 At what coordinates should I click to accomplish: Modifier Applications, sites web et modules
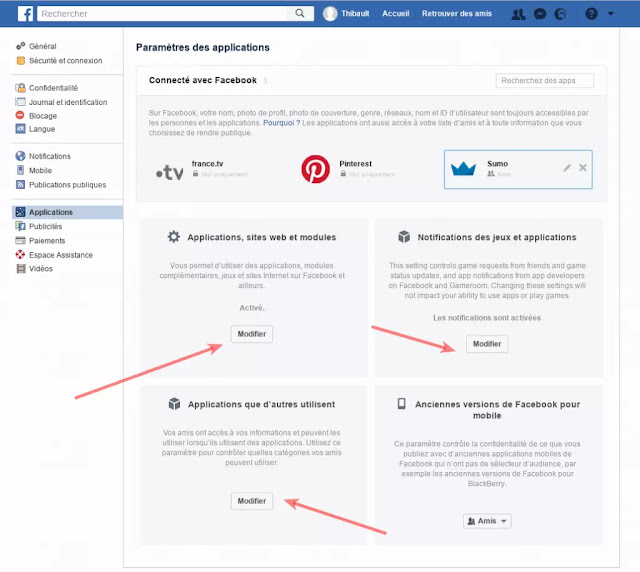(251, 334)
